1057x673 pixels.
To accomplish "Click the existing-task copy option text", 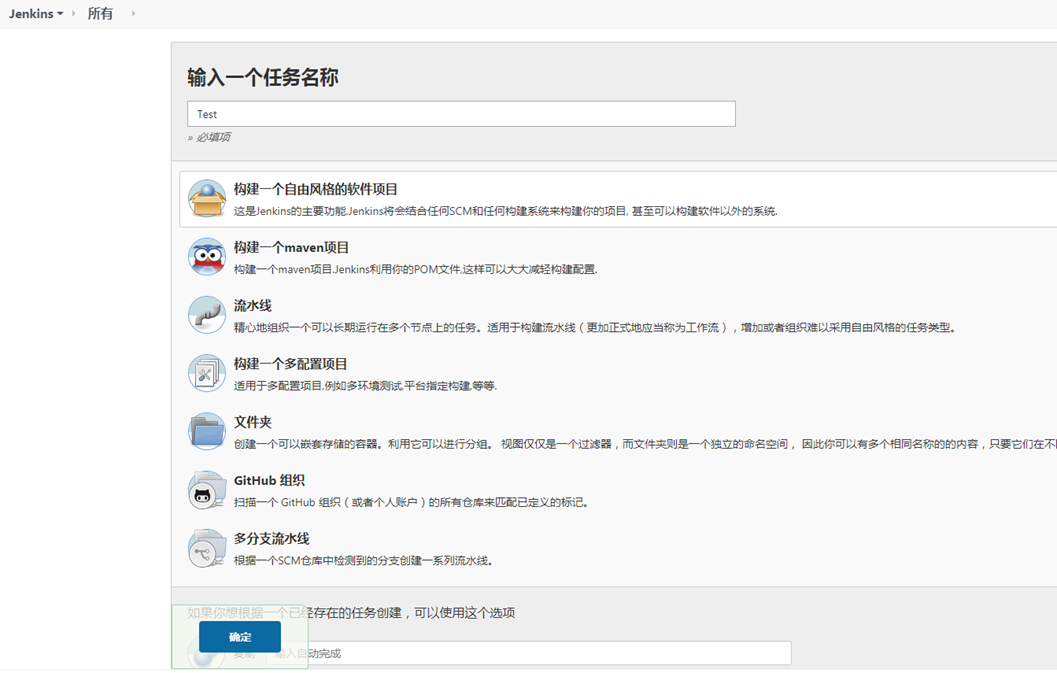I will (351, 612).
